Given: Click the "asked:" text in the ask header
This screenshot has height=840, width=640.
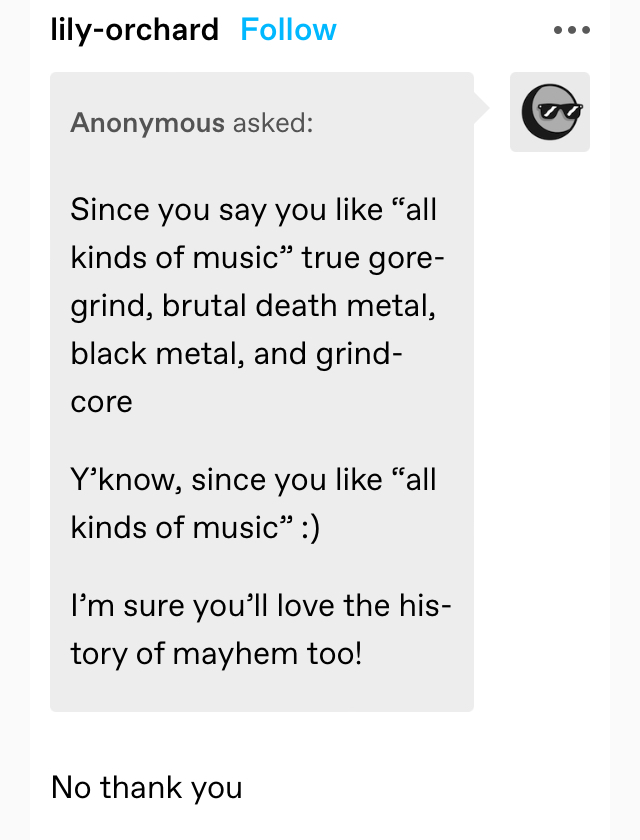Looking at the screenshot, I should pos(273,123).
